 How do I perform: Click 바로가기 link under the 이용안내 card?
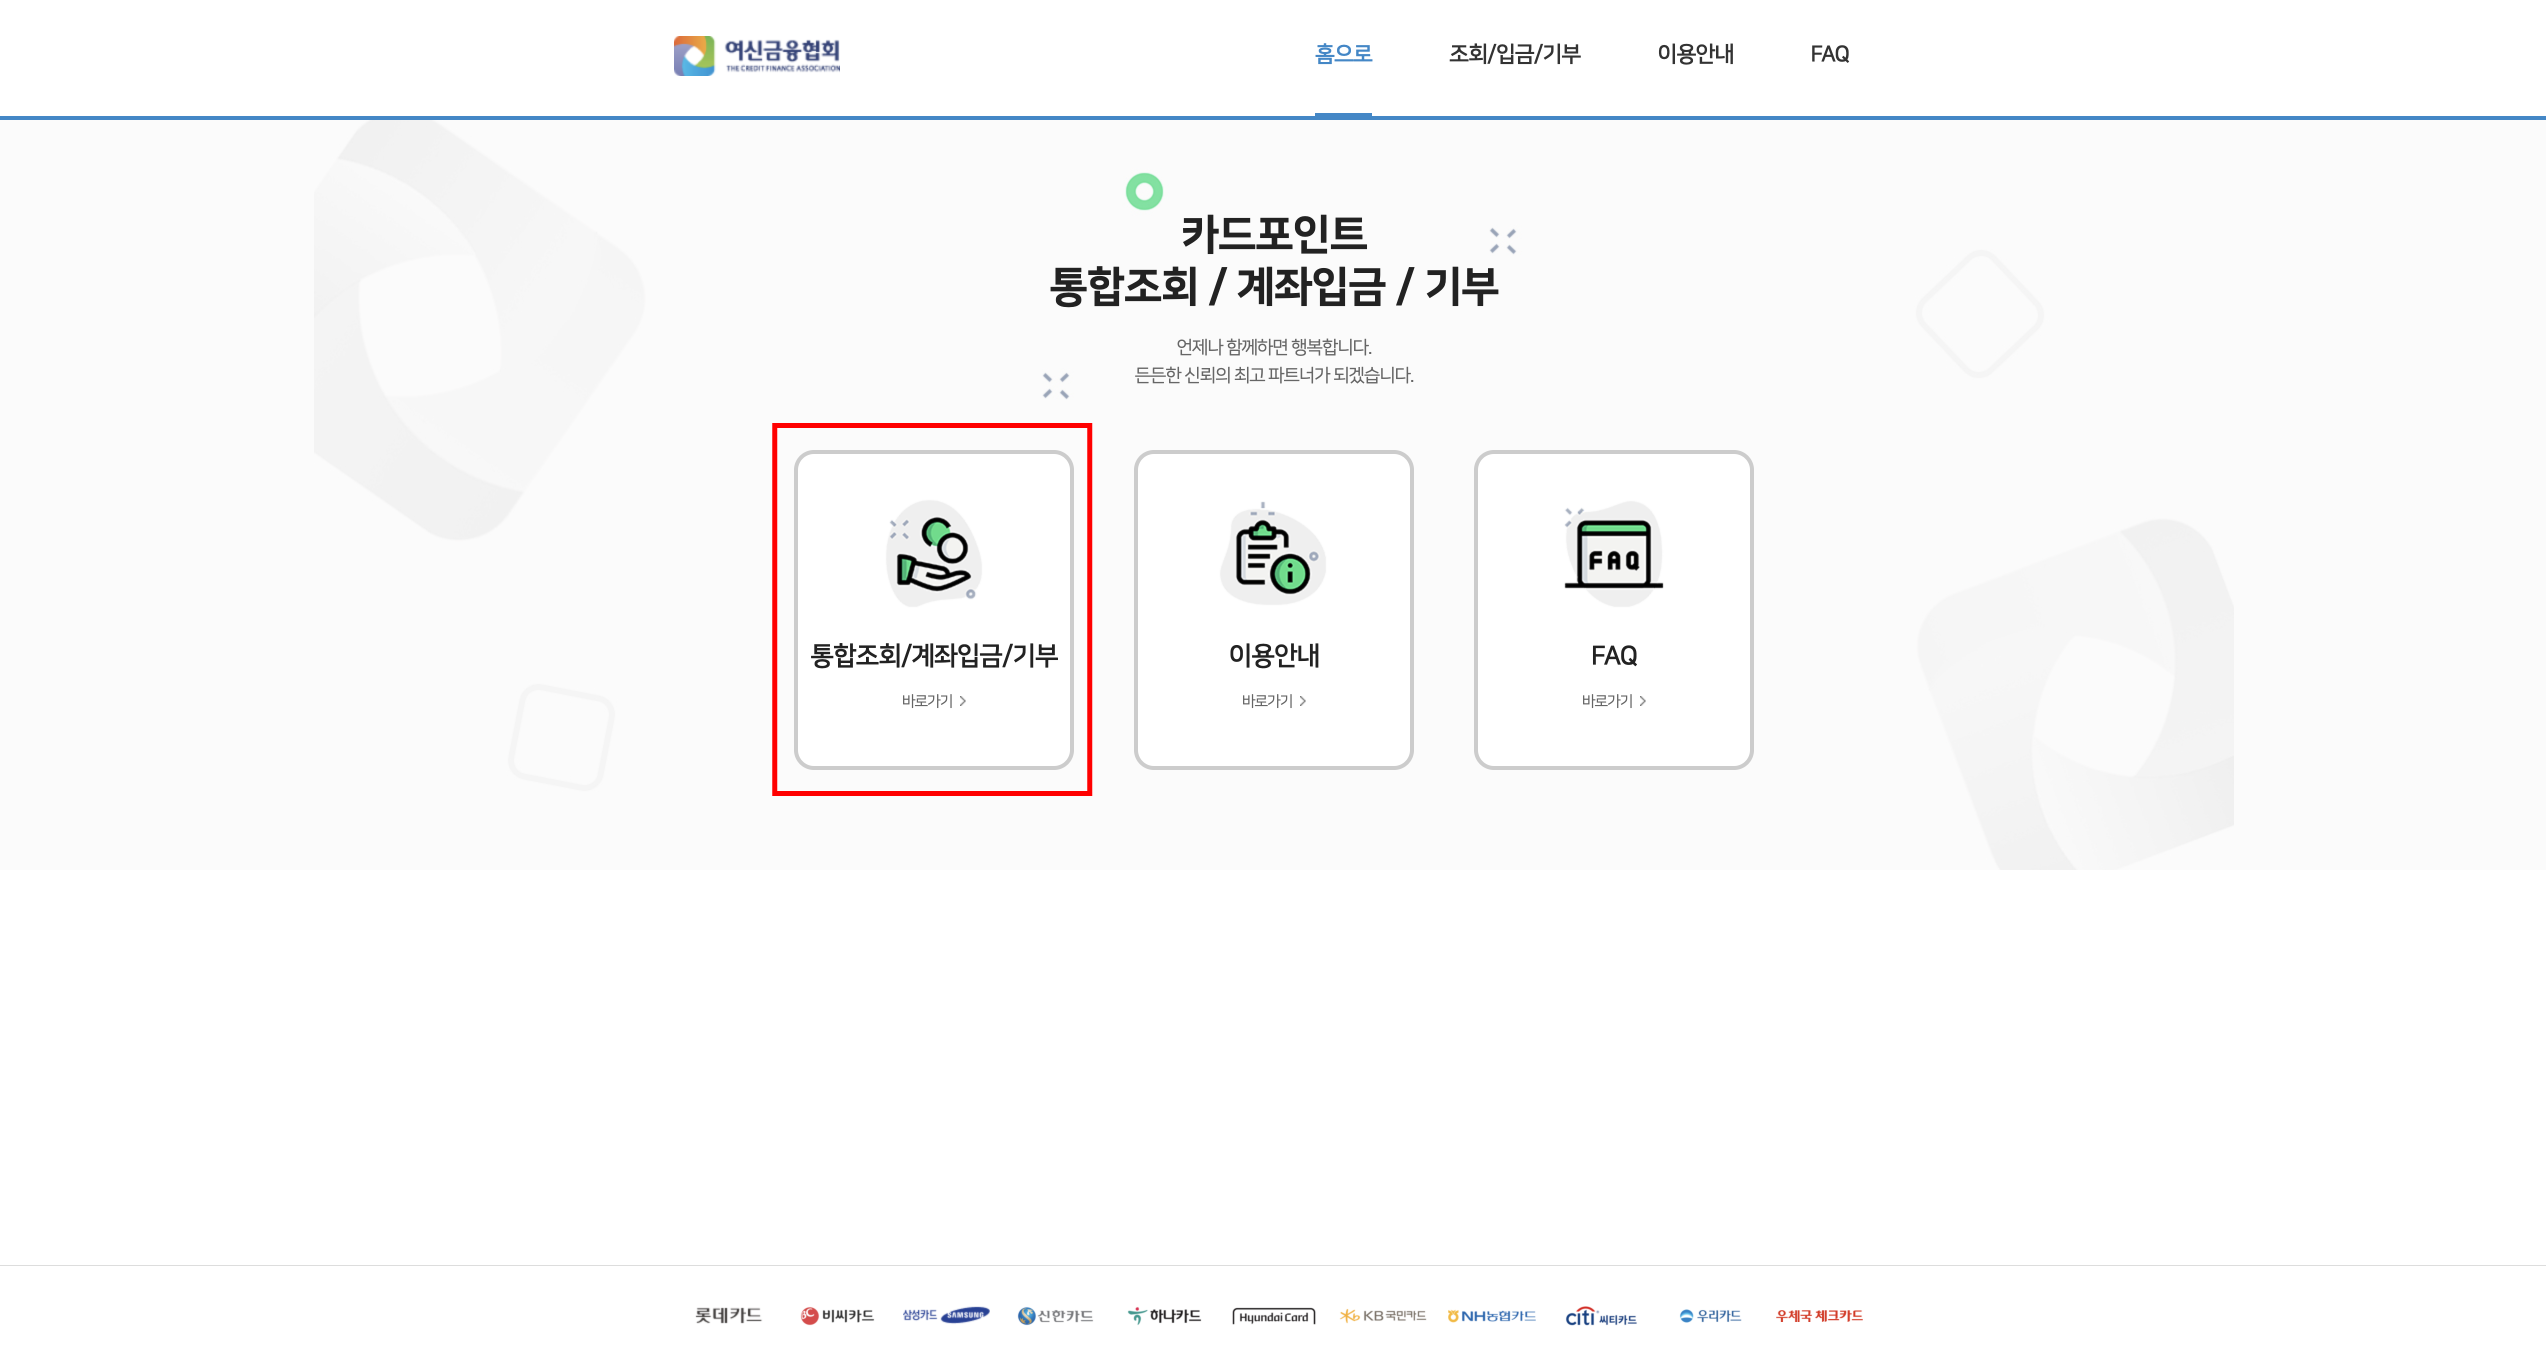click(x=1273, y=701)
